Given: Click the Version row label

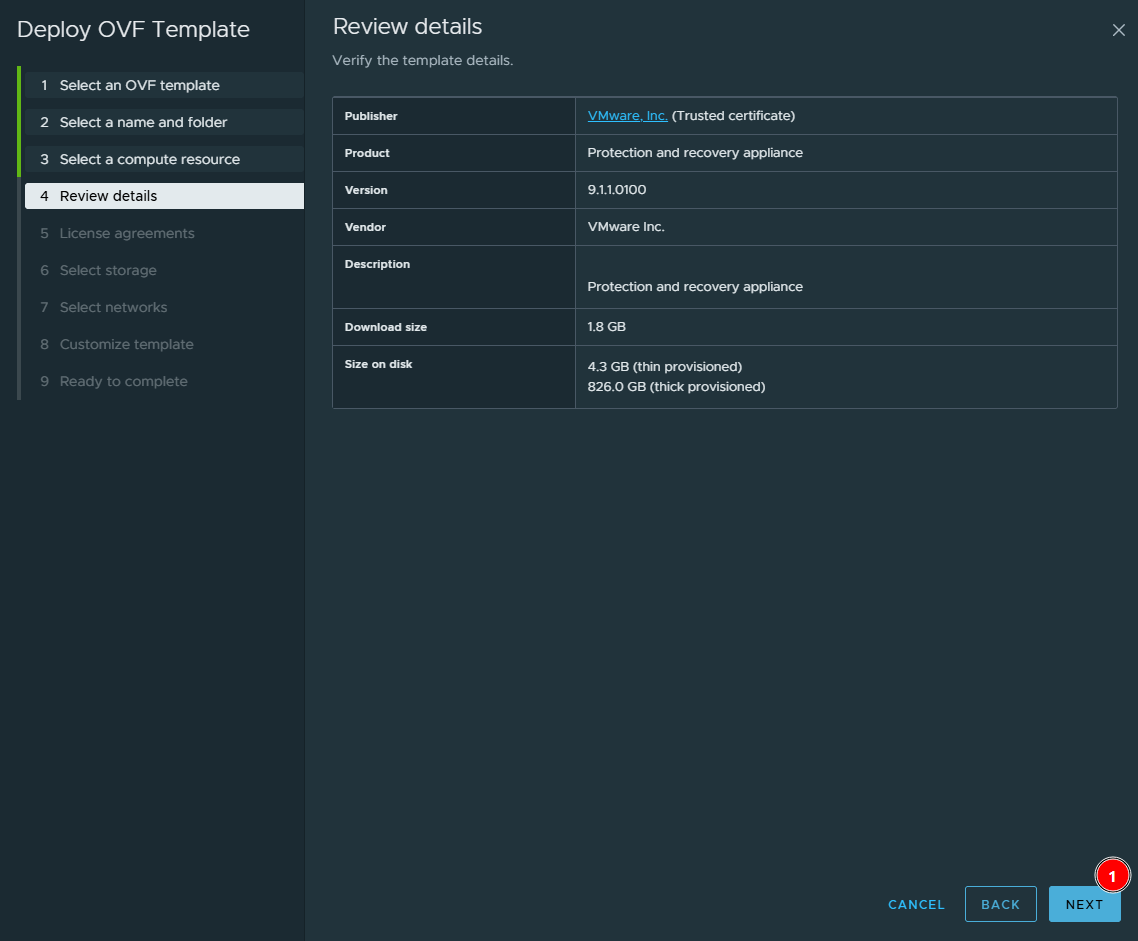Looking at the screenshot, I should [366, 190].
